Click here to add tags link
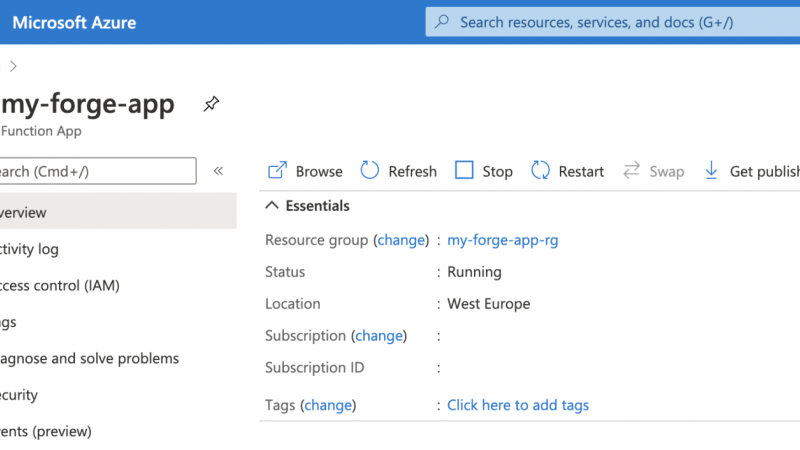The height and width of the screenshot is (450, 800). tap(518, 405)
